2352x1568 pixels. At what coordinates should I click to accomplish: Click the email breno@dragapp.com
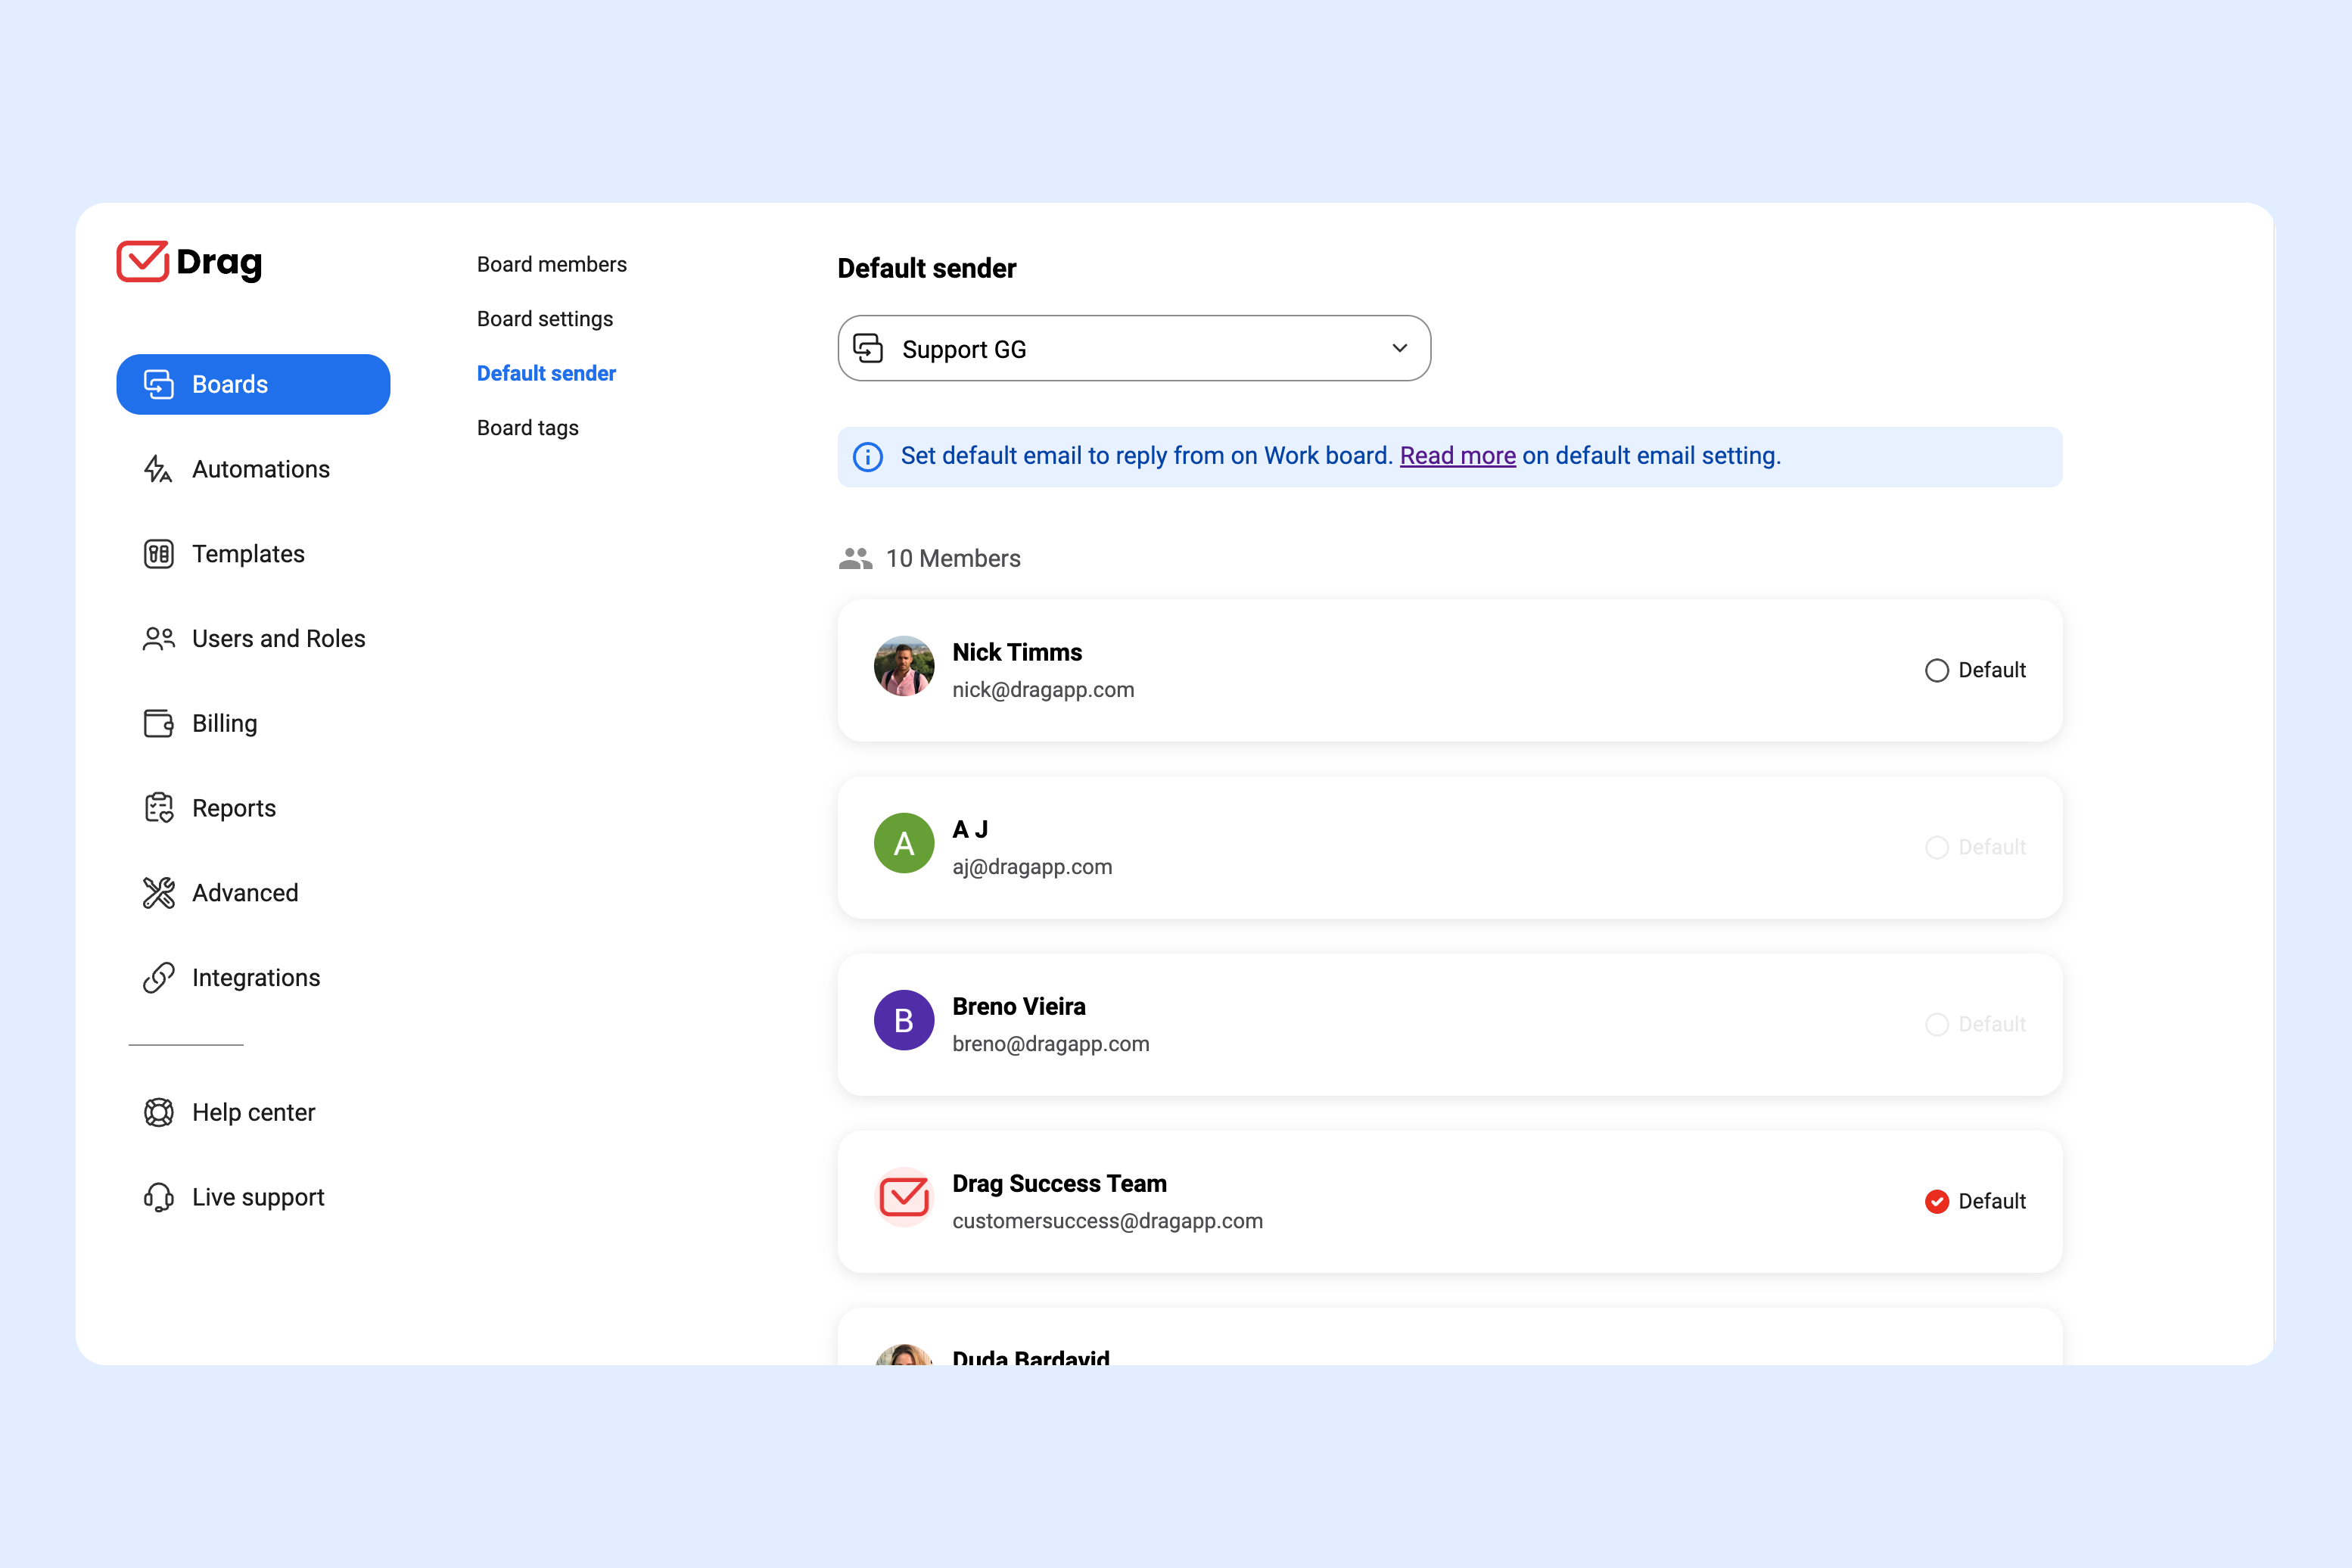[x=1051, y=1044]
